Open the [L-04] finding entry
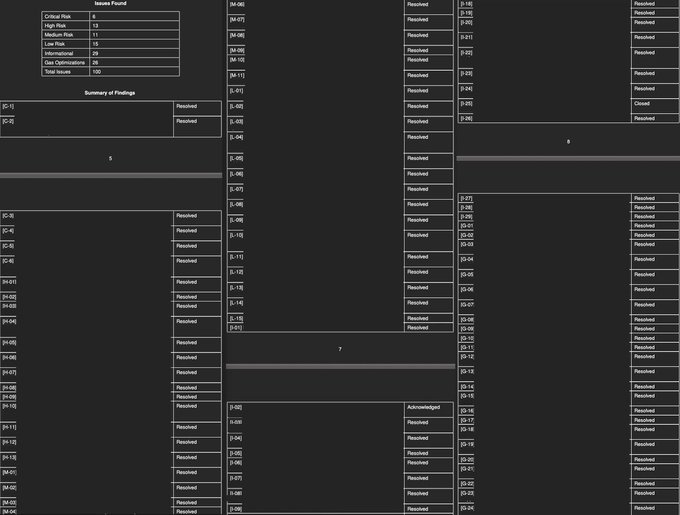 [x=237, y=137]
